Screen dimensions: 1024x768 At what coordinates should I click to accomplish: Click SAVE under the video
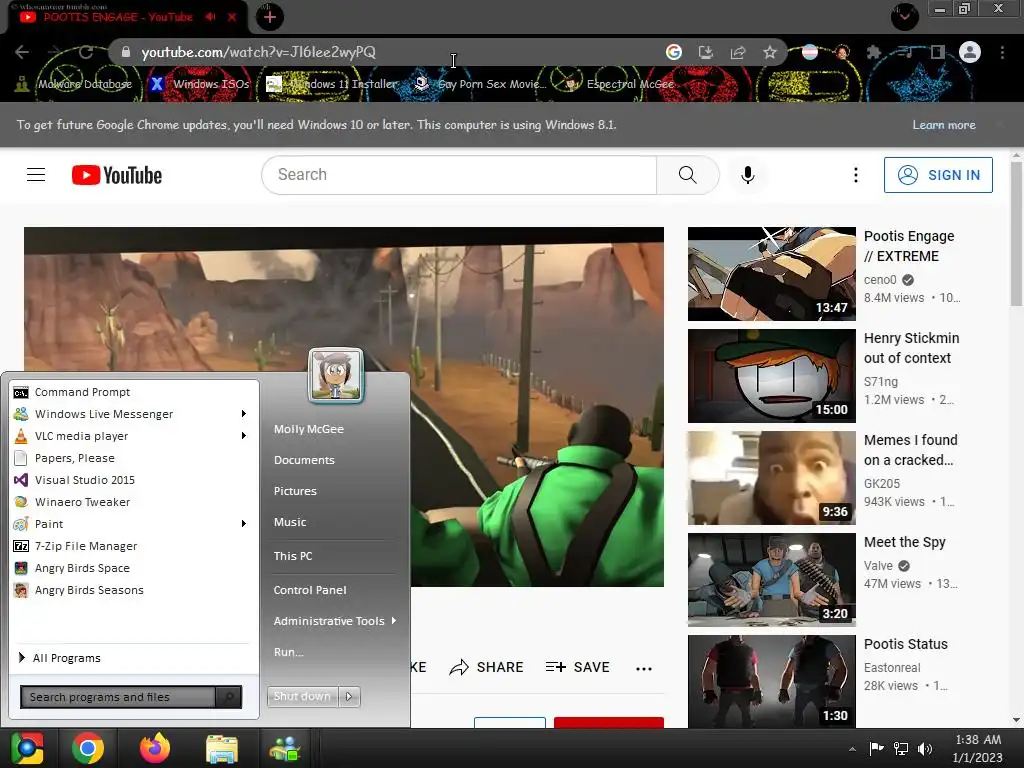(x=578, y=667)
